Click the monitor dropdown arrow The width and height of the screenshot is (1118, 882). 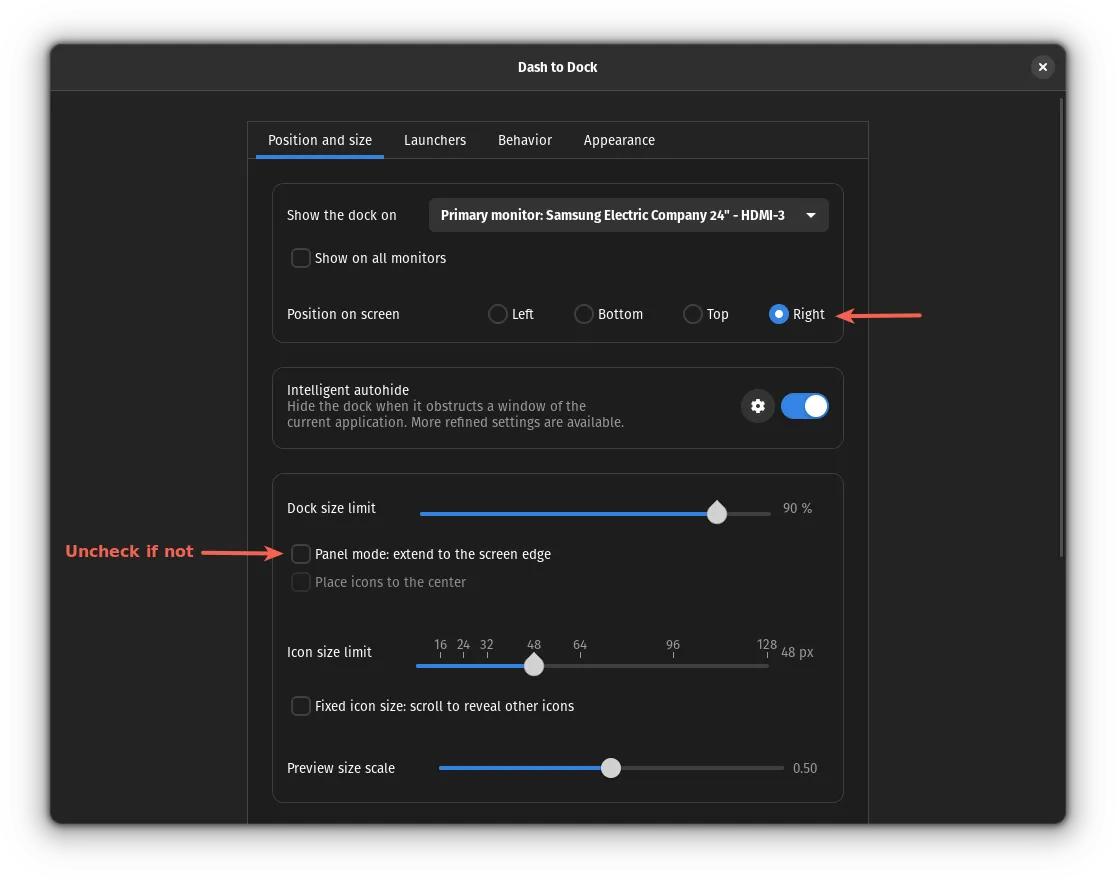(811, 215)
